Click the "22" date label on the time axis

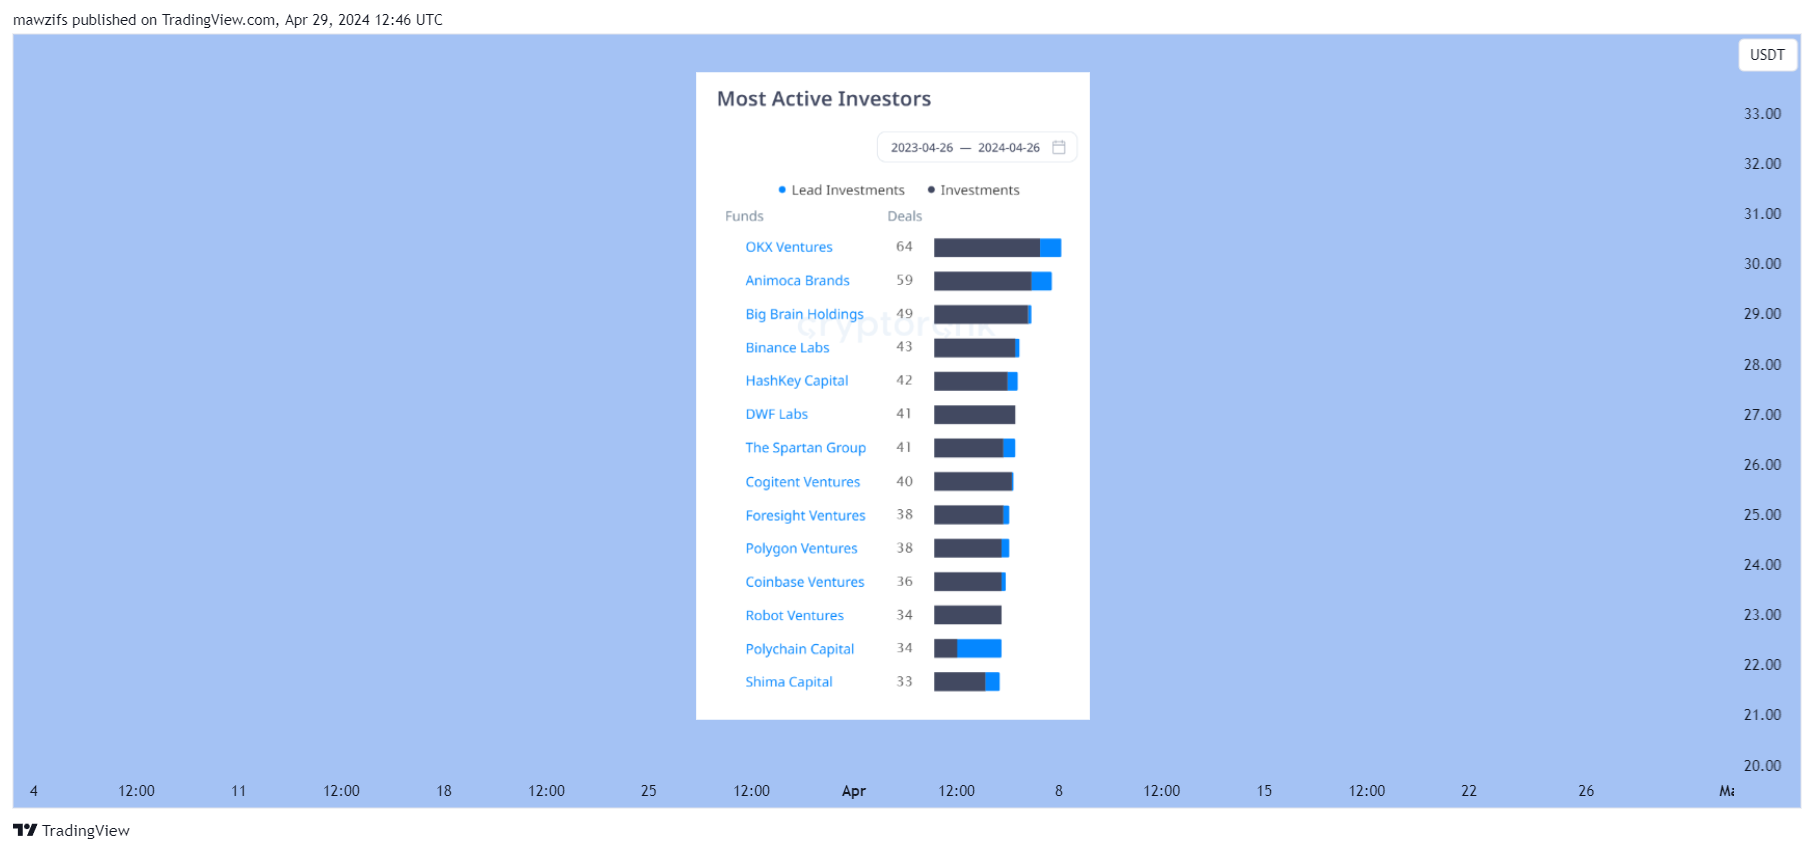[1469, 791]
